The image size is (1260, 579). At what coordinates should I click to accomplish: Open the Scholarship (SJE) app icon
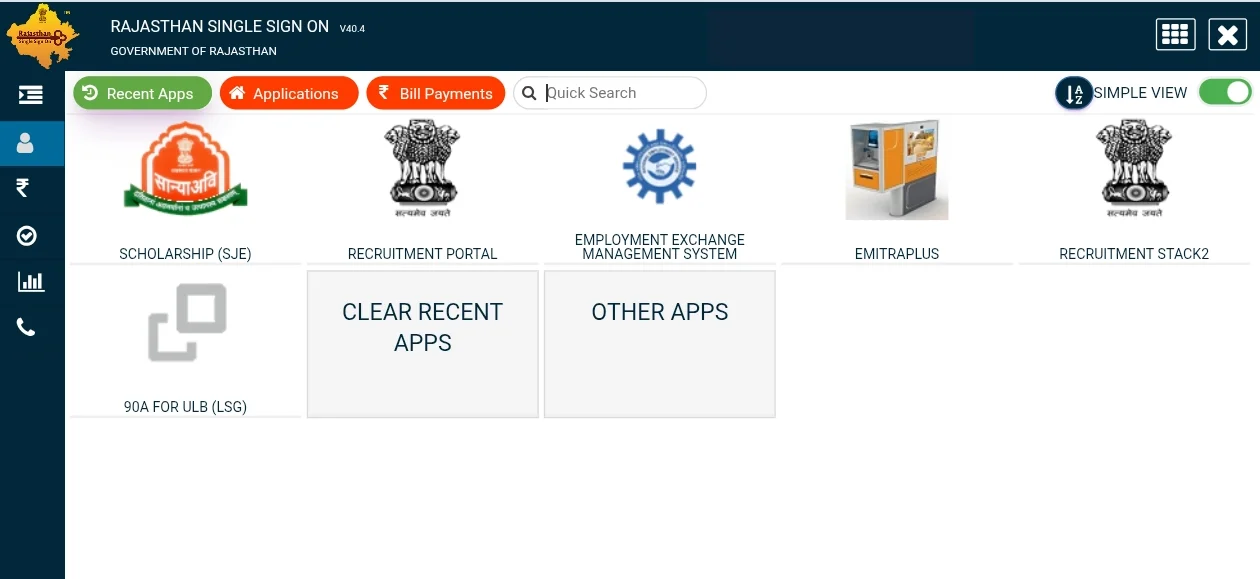185,170
